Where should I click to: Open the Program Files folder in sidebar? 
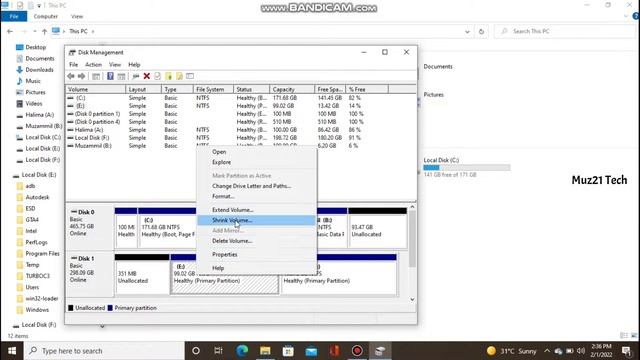tap(42, 254)
